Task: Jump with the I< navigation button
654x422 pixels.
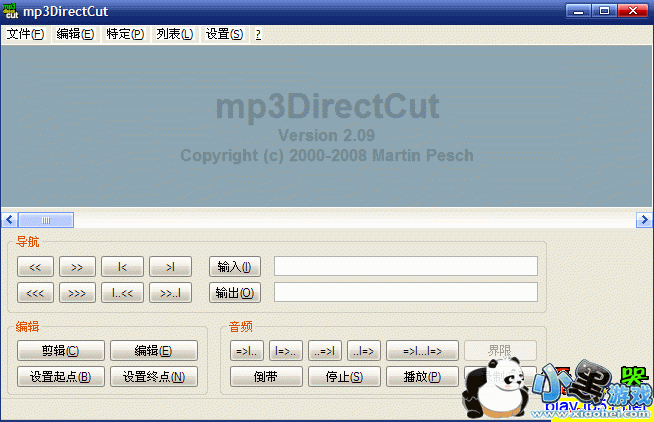Action: [122, 266]
